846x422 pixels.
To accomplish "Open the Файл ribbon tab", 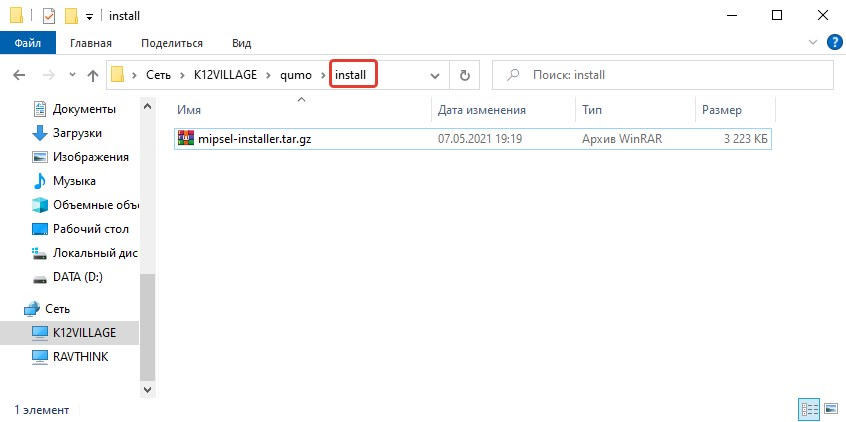I will click(x=28, y=43).
